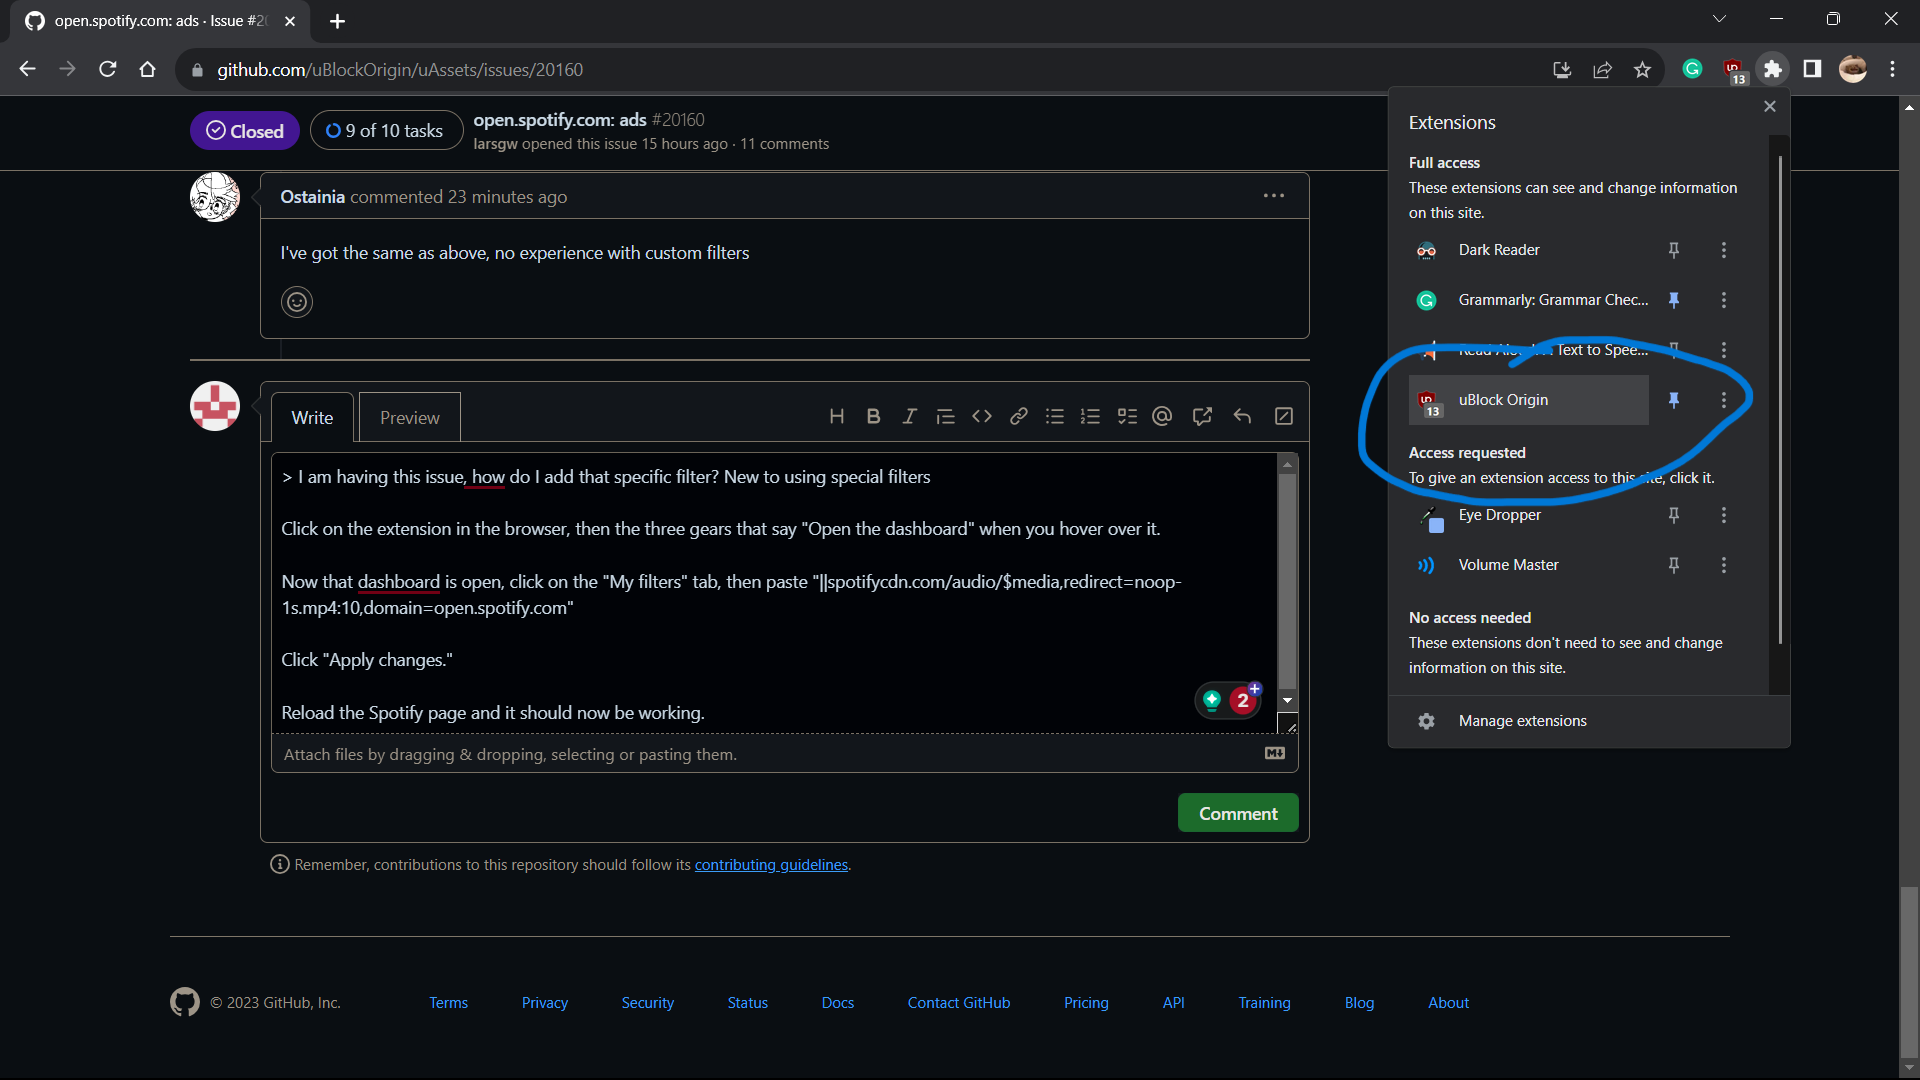Open the options menu for uBlock Origin
Image resolution: width=1920 pixels, height=1080 pixels.
pos(1724,400)
